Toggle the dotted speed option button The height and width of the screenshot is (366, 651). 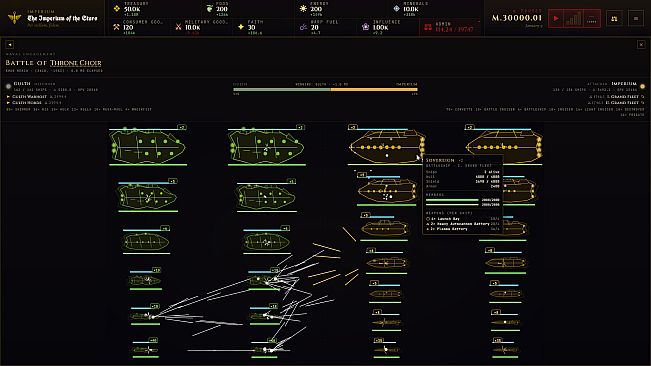[x=592, y=18]
